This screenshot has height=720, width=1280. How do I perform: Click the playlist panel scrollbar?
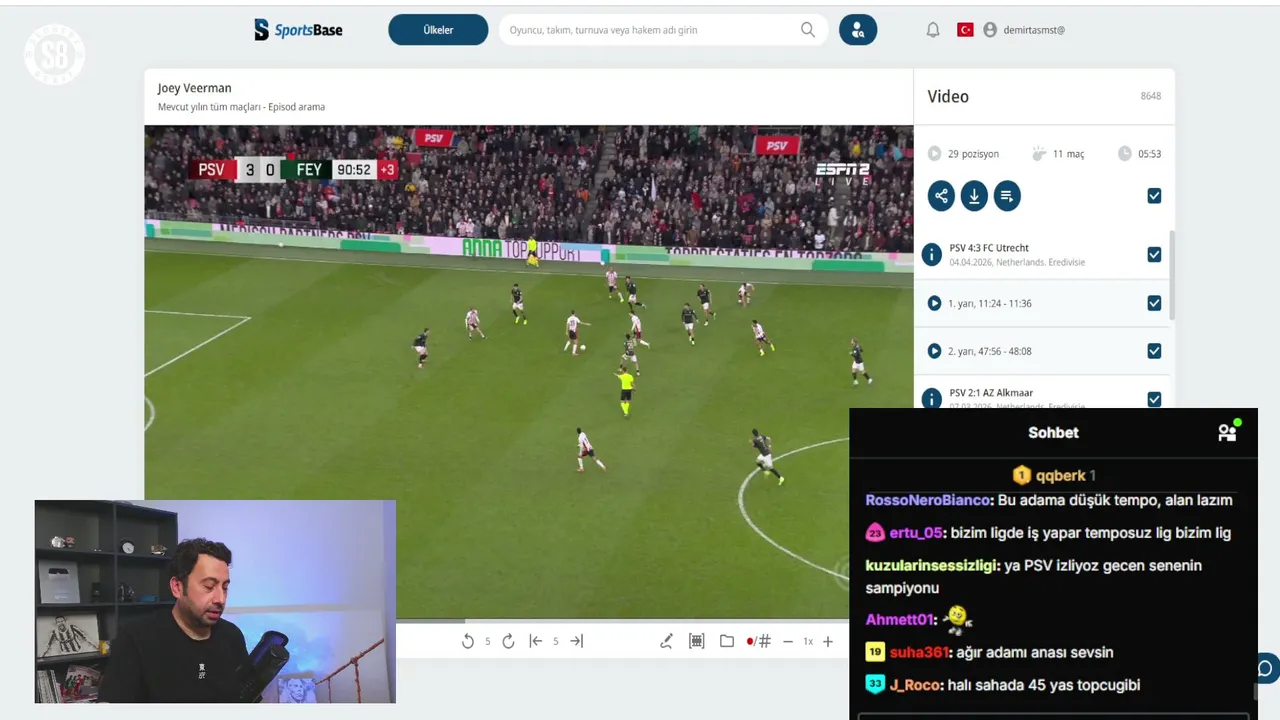1172,275
